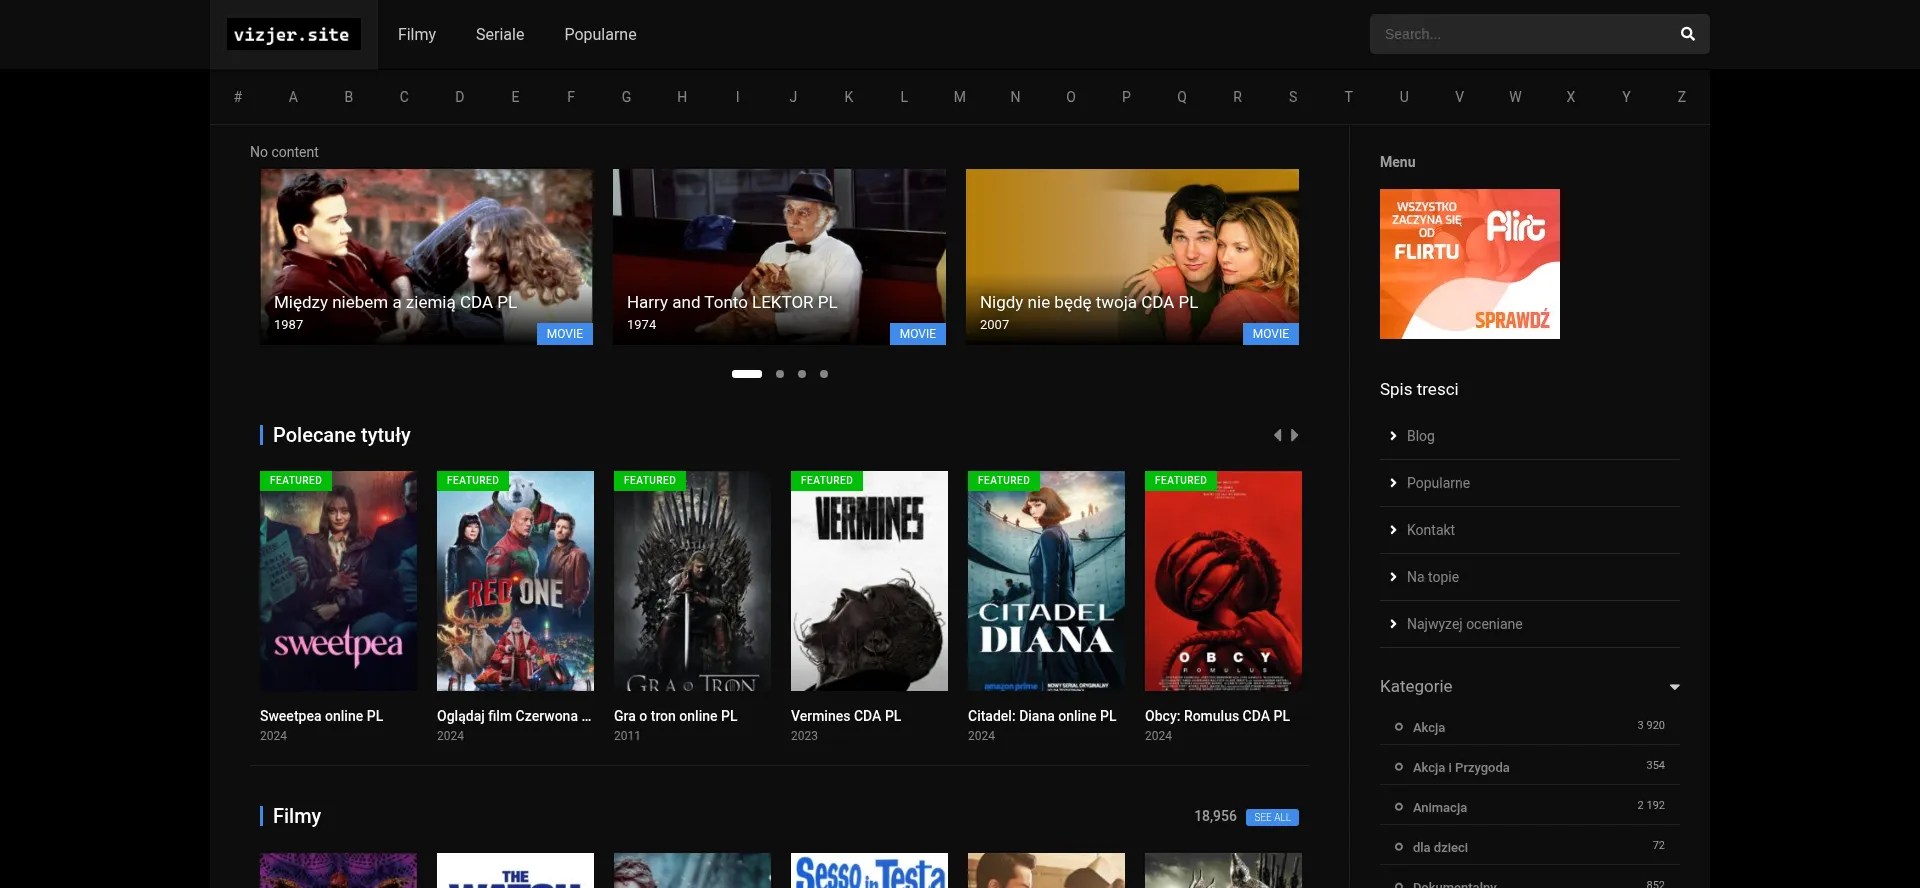
Task: Open Między niebem a ziemią slider card
Action: 426,257
